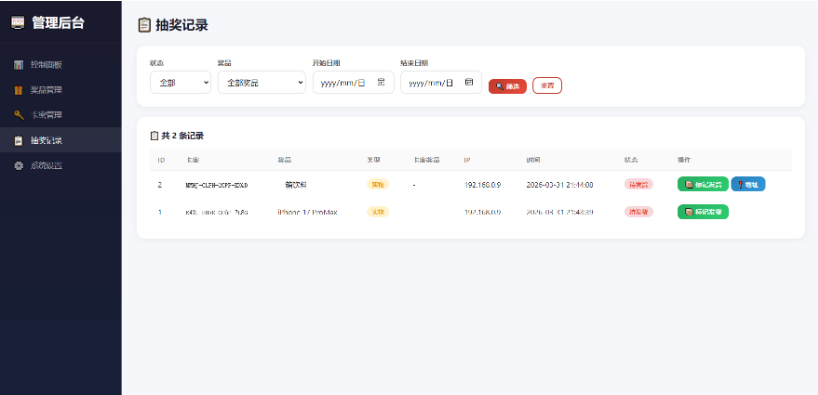
Task: Click the ID column header
Action: pos(161,160)
